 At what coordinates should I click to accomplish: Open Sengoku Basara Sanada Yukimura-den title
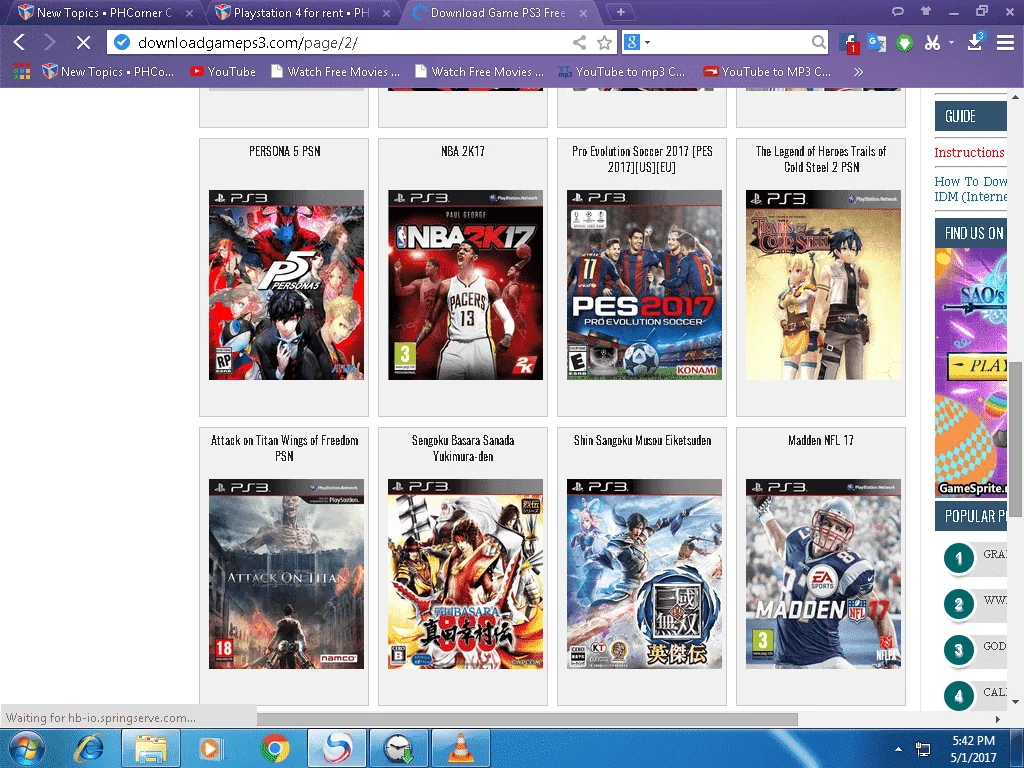(463, 449)
